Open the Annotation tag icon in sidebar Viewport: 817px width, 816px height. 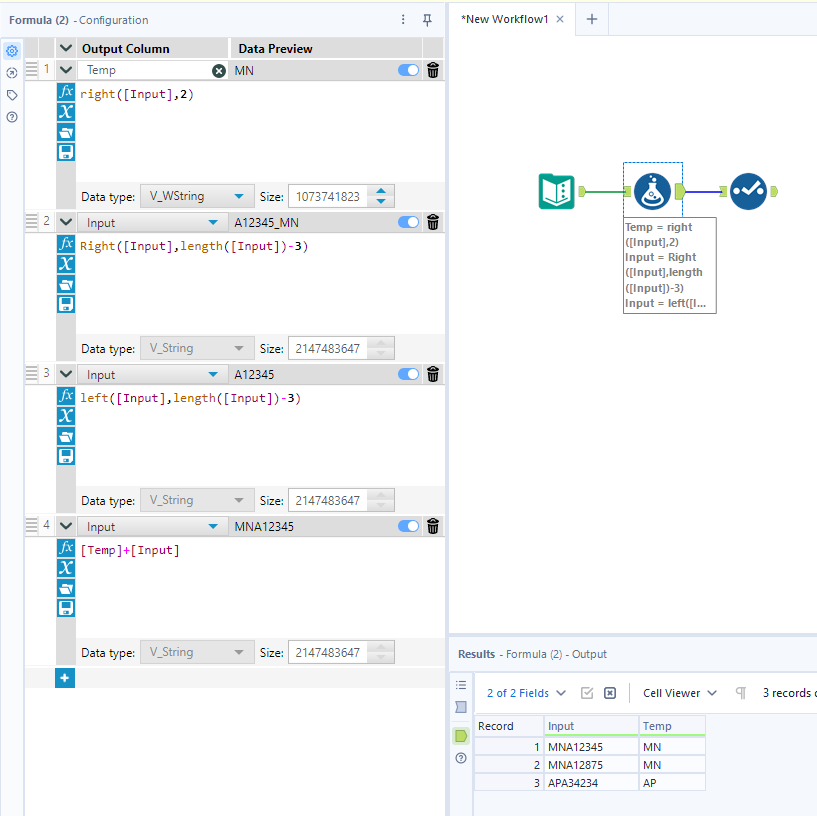tap(12, 95)
